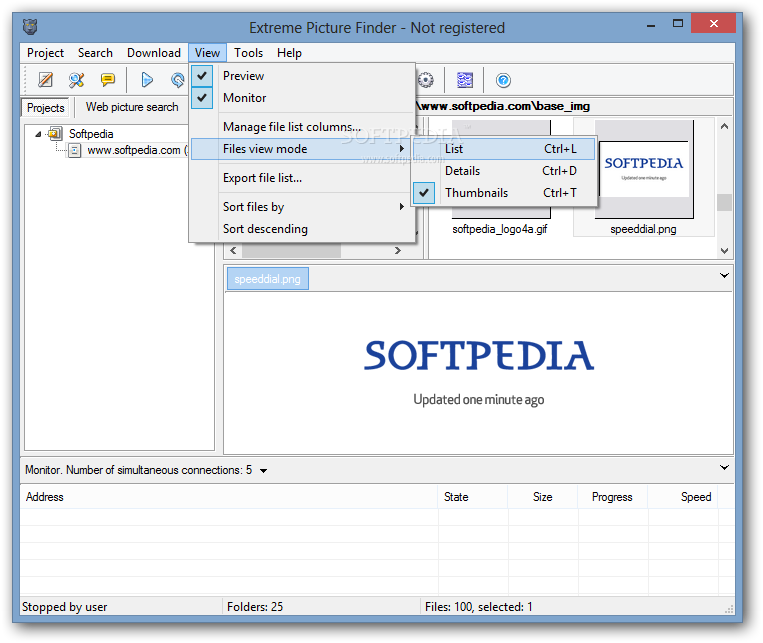Click the vertical scrollbar thumb in thumbnails
The width and height of the screenshot is (763, 643).
tap(724, 202)
